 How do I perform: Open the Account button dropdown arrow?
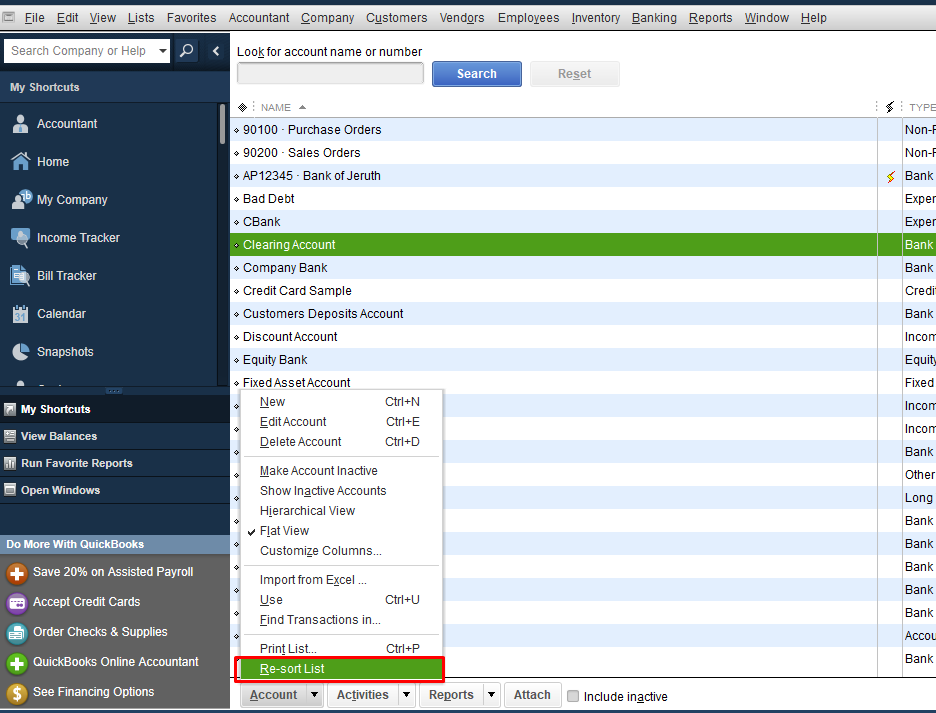[x=314, y=694]
